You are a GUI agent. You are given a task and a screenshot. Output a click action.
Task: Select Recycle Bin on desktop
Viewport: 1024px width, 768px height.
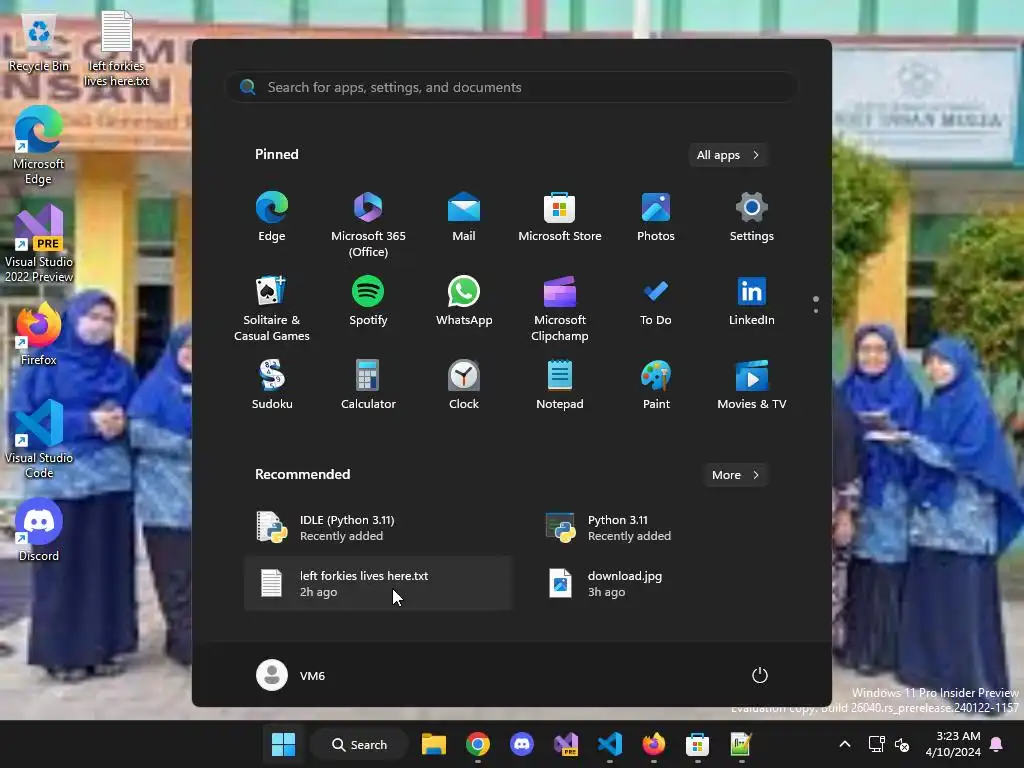coord(39,42)
